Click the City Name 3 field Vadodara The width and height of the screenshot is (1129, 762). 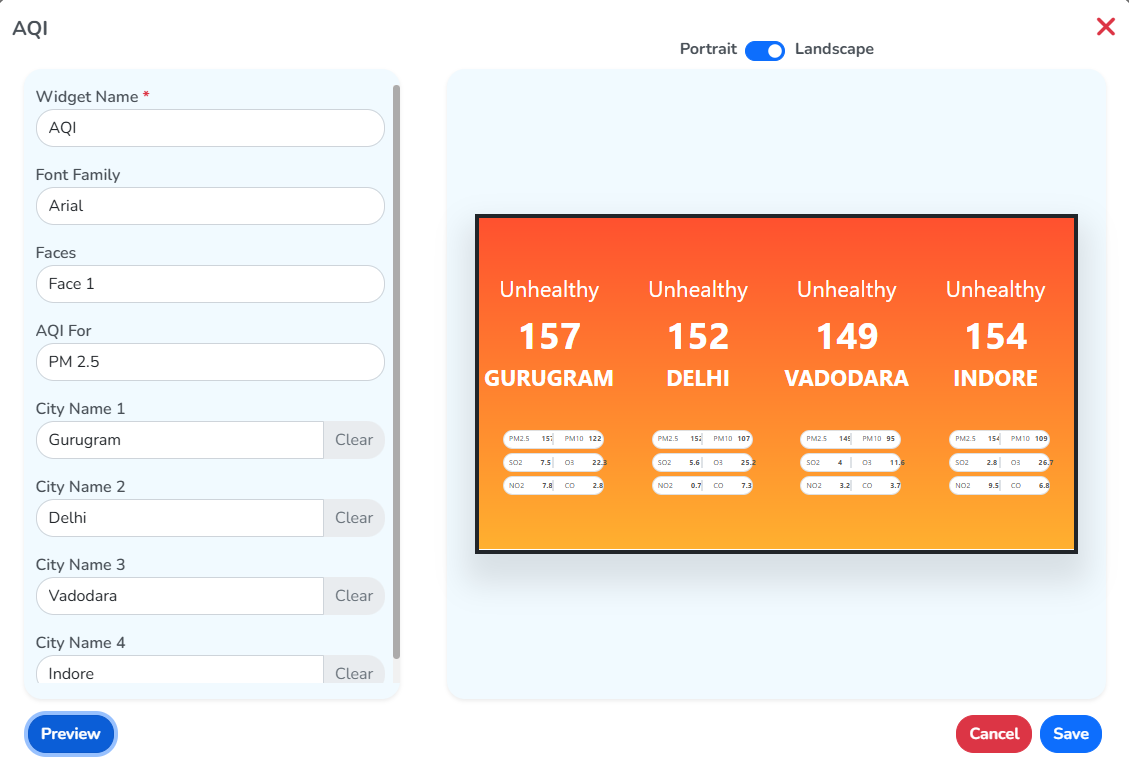coord(180,596)
